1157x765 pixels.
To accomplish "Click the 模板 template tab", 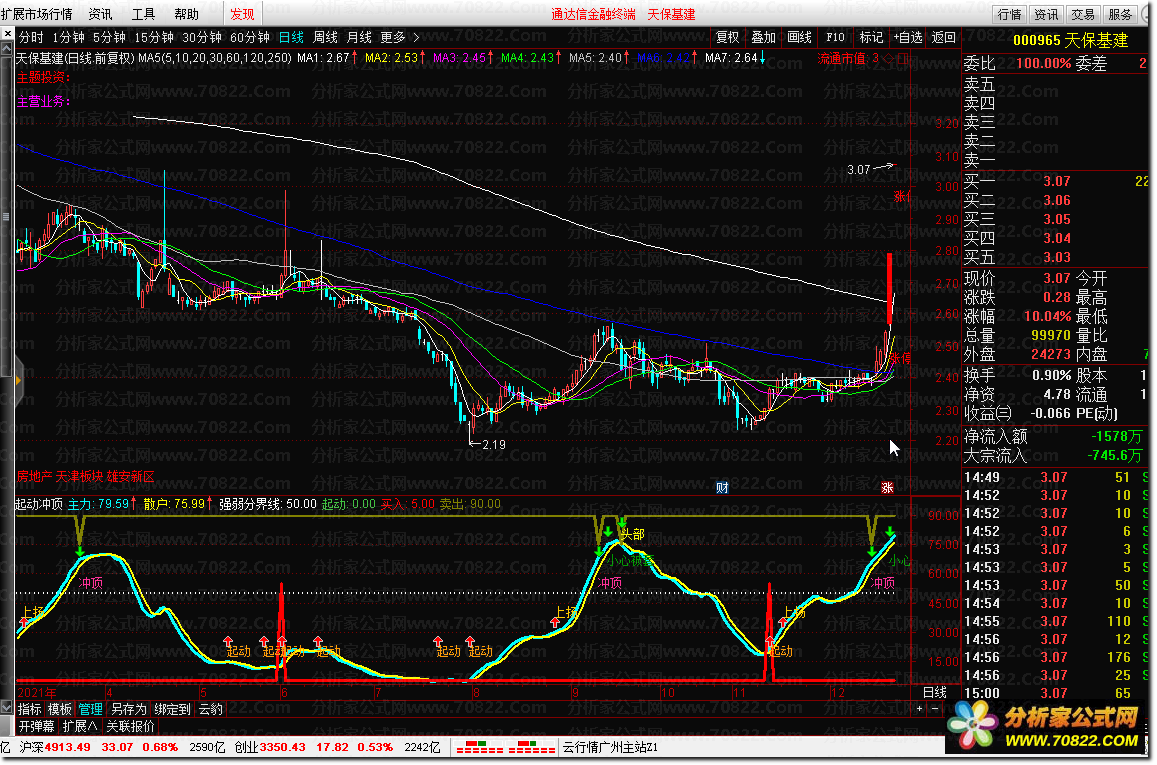I will (x=60, y=709).
